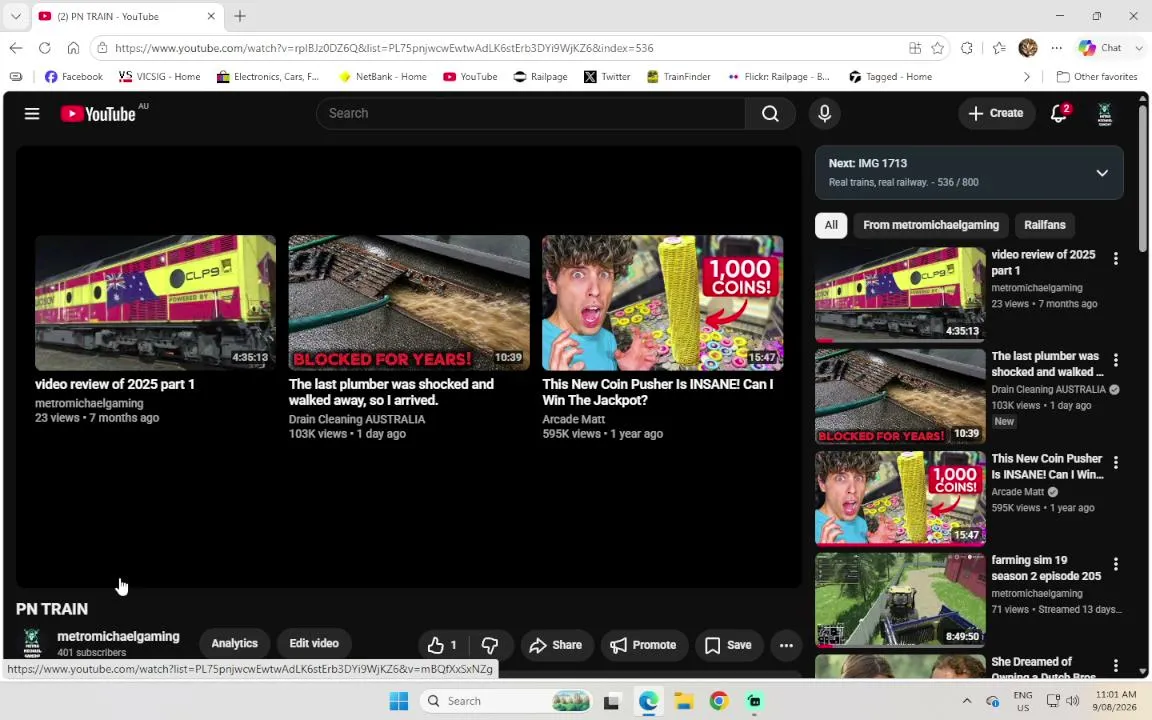Expand the Copilot Chat dropdown arrow
1152x720 pixels.
tap(1140, 48)
